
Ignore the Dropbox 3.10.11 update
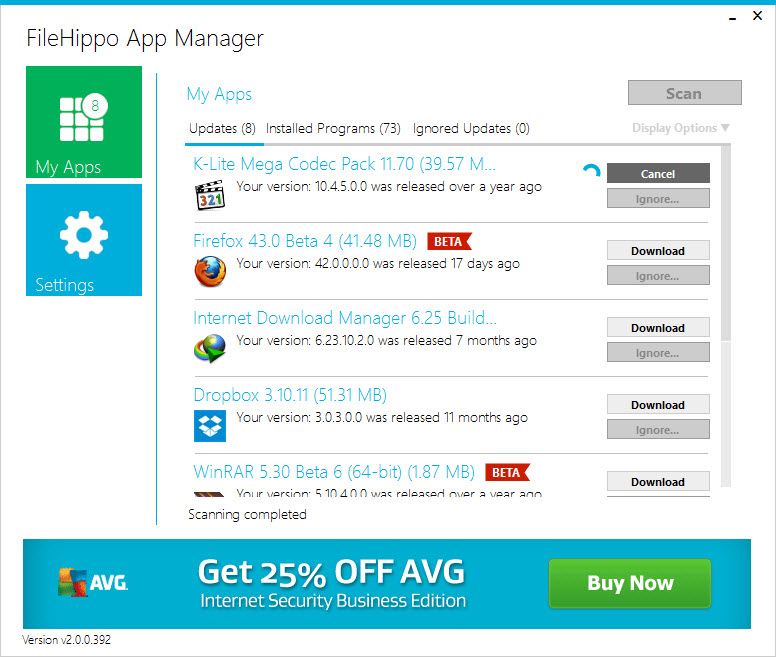658,430
